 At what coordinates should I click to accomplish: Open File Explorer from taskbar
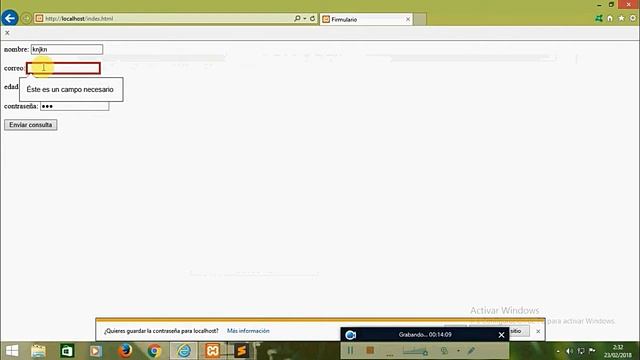click(38, 351)
